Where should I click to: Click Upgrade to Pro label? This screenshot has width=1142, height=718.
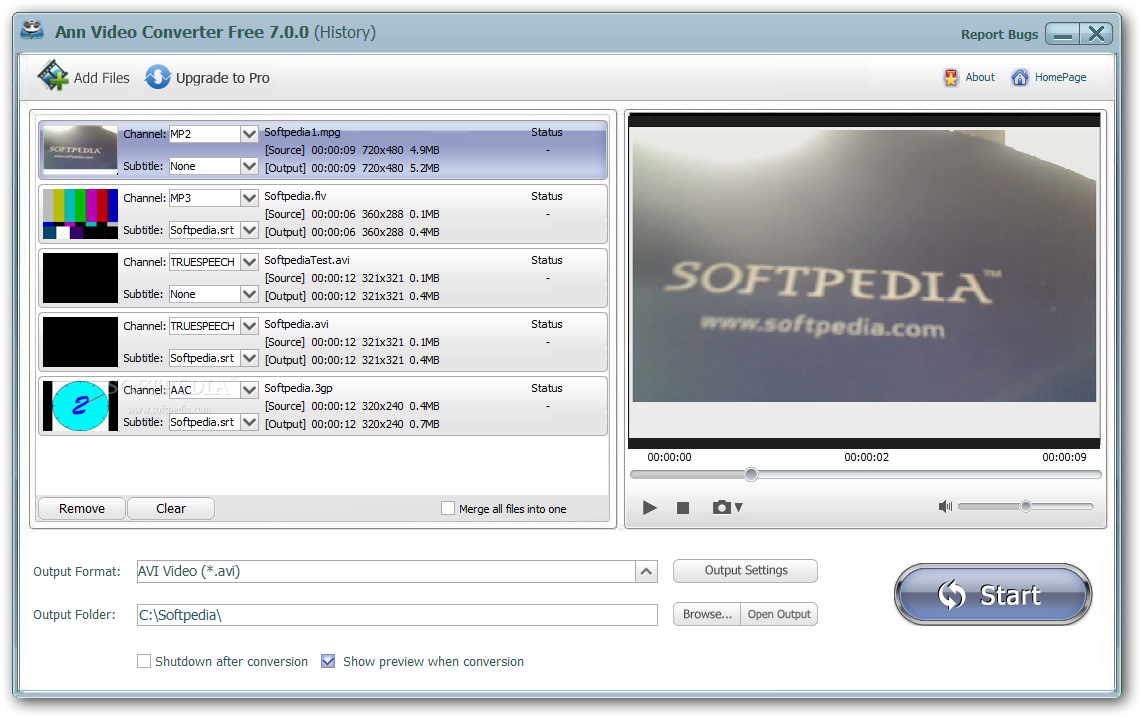point(222,78)
